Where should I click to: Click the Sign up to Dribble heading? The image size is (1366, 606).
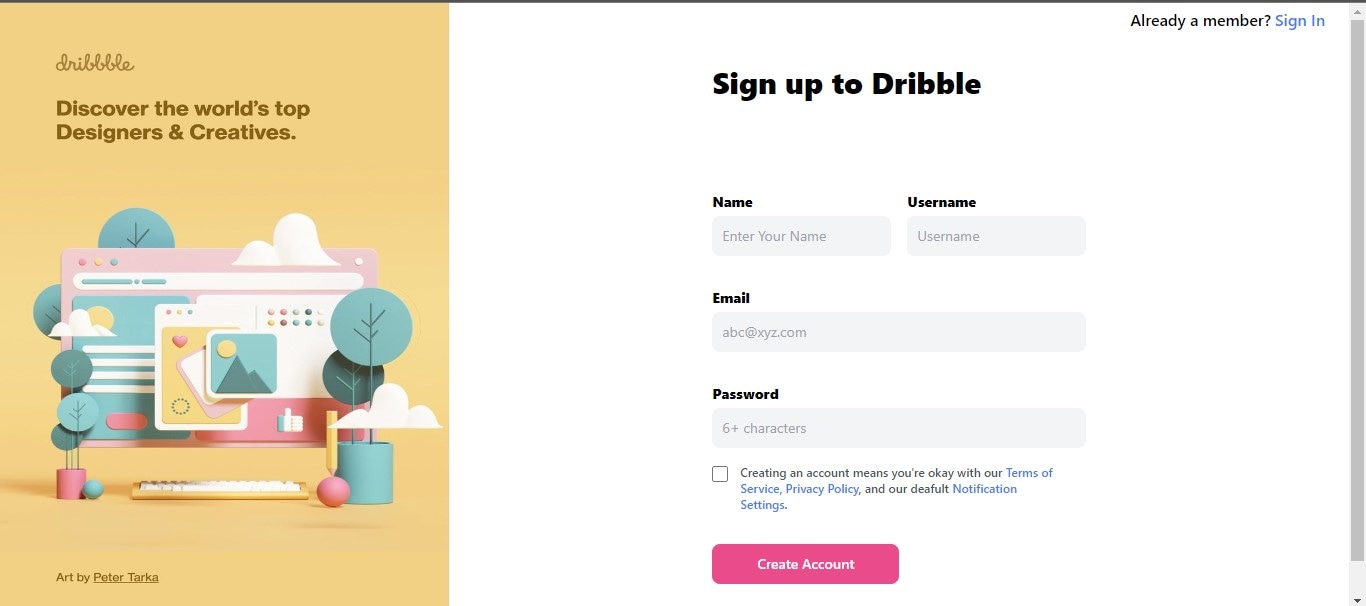click(847, 84)
